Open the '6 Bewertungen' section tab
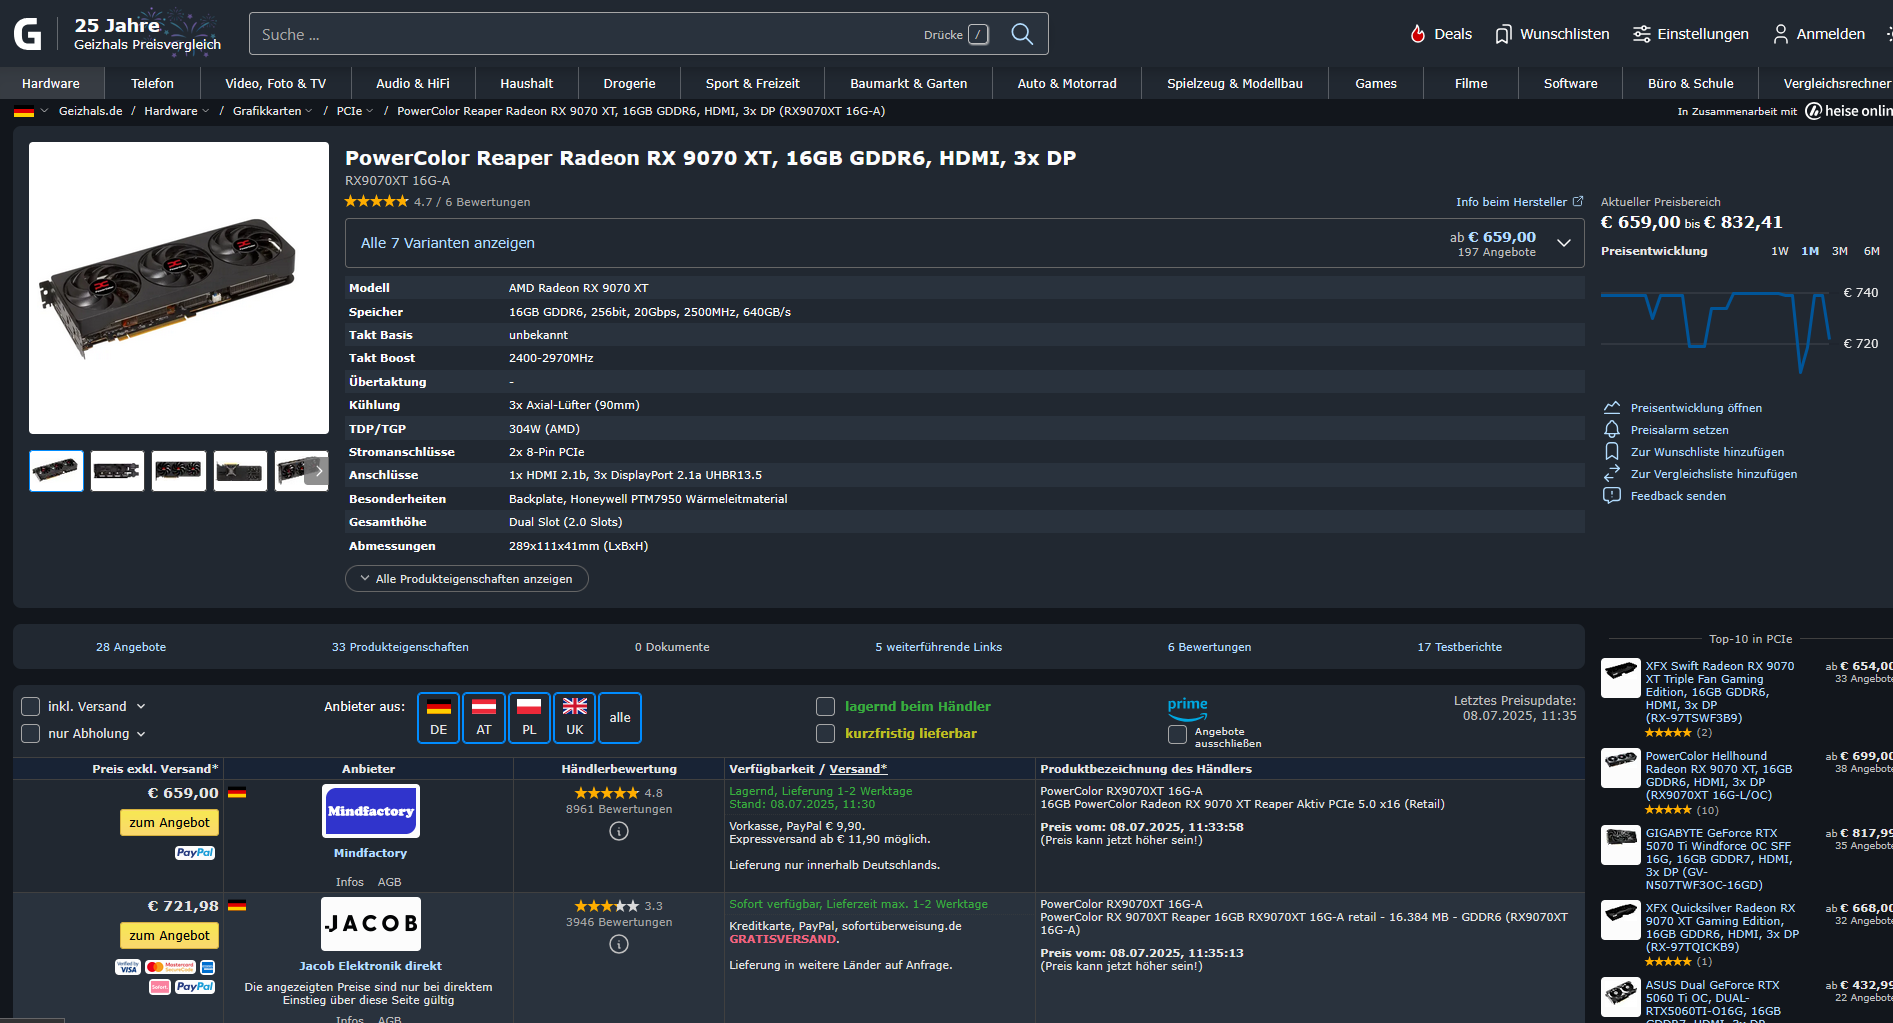Screen dimensions: 1893x1023 tap(1209, 646)
